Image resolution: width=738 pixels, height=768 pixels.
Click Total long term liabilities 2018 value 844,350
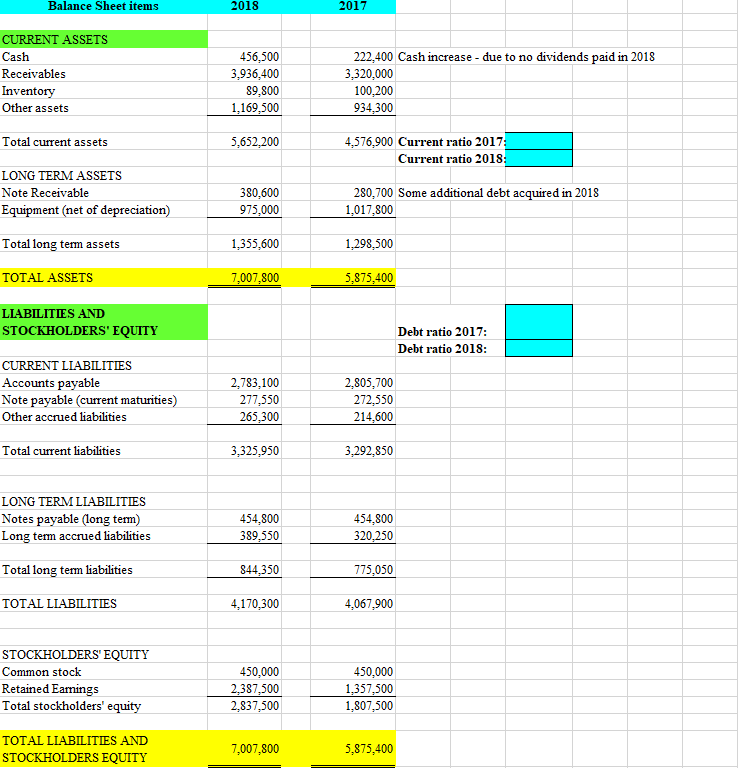pos(259,570)
